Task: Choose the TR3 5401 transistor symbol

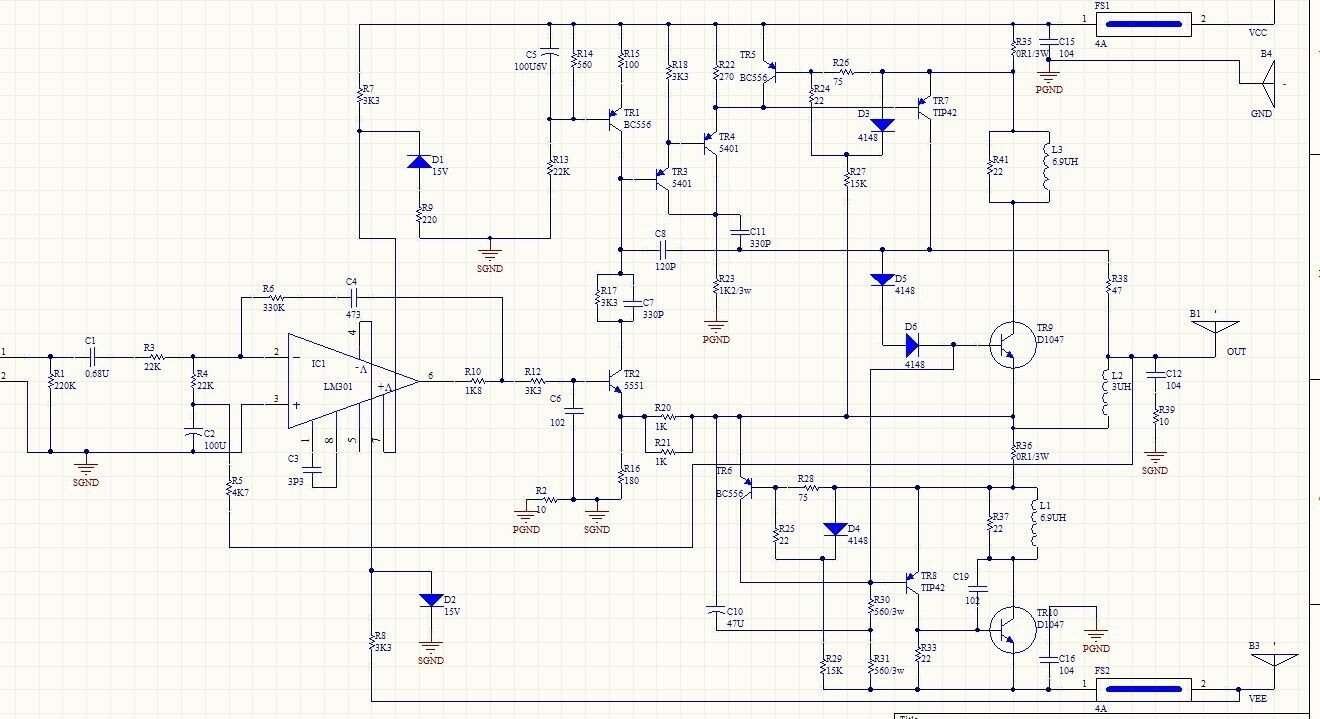Action: [x=661, y=178]
